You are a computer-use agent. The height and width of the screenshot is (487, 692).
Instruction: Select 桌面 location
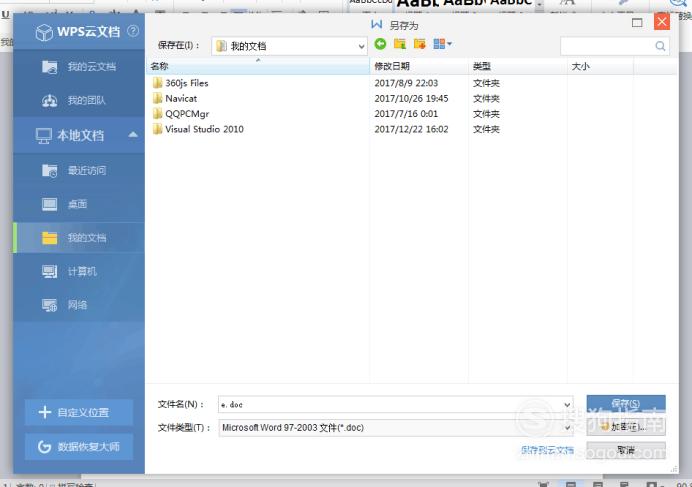click(79, 204)
